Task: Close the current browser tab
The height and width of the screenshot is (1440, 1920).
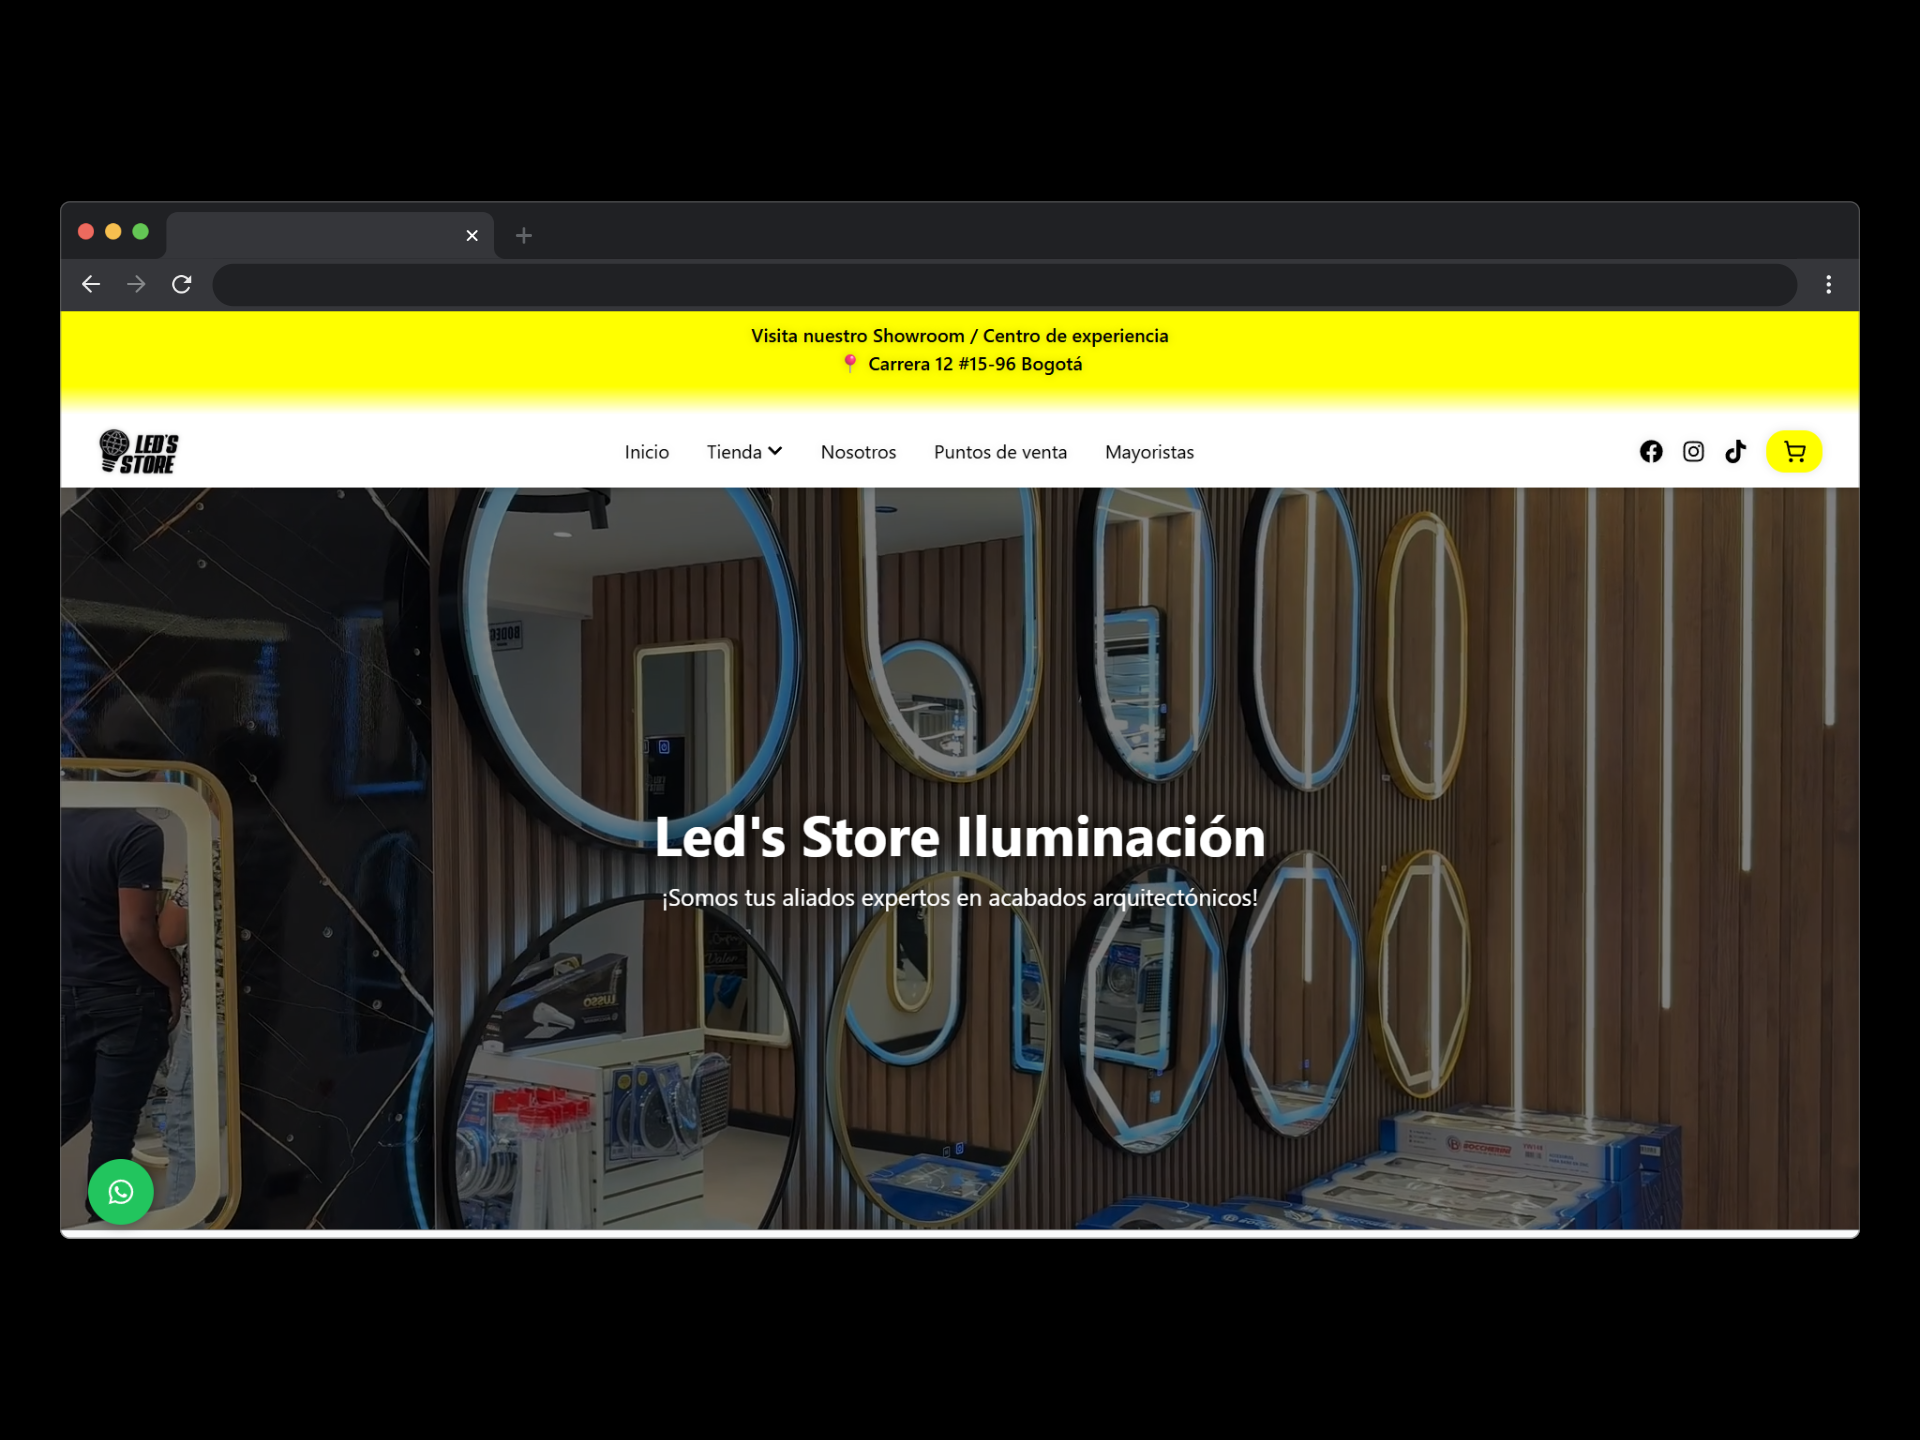Action: pyautogui.click(x=472, y=236)
